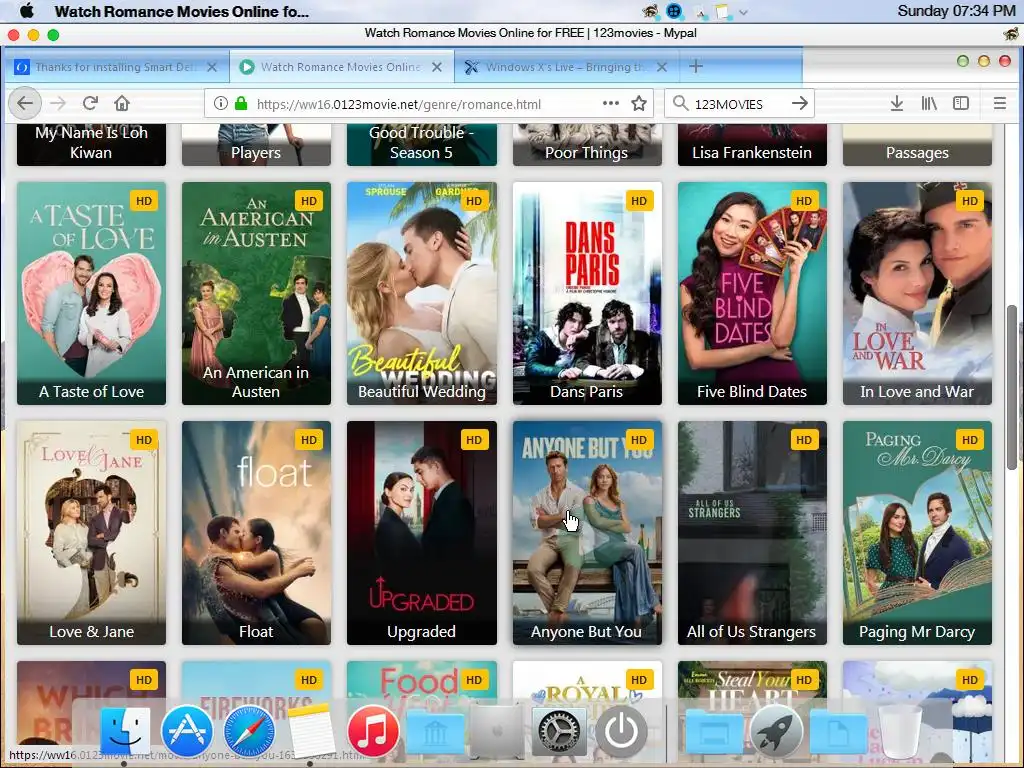Image resolution: width=1024 pixels, height=768 pixels.
Task: Open the page actions three-dots menu
Action: pos(611,103)
